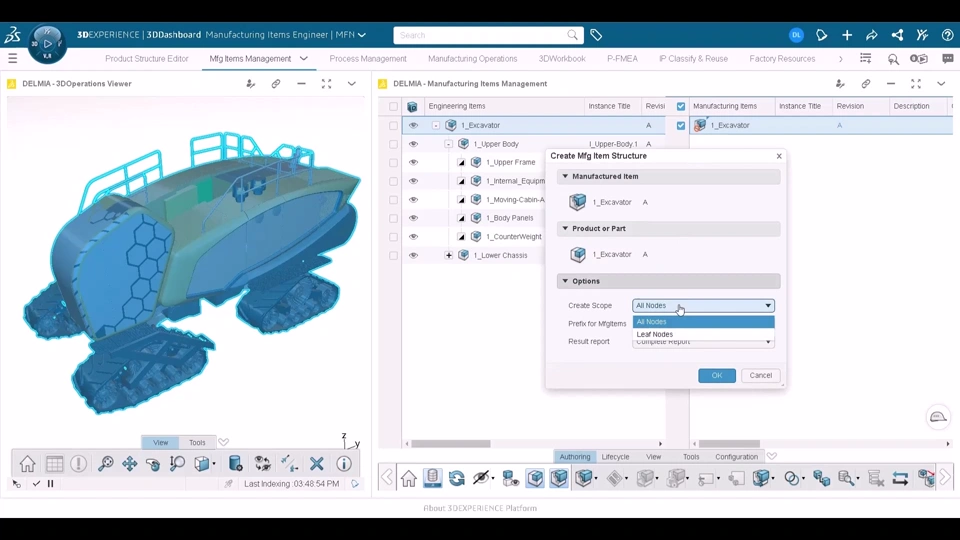
Task: Switch to Process Management tab
Action: point(368,59)
